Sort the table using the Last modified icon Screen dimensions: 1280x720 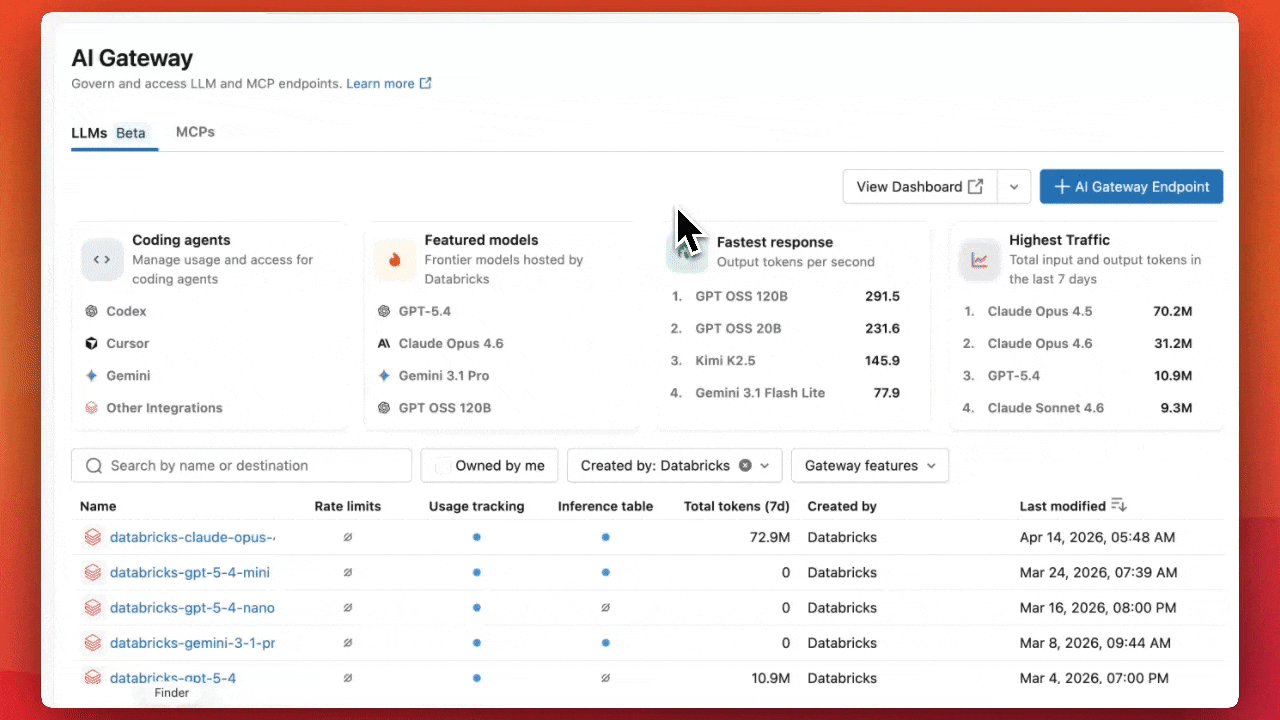click(x=1118, y=505)
